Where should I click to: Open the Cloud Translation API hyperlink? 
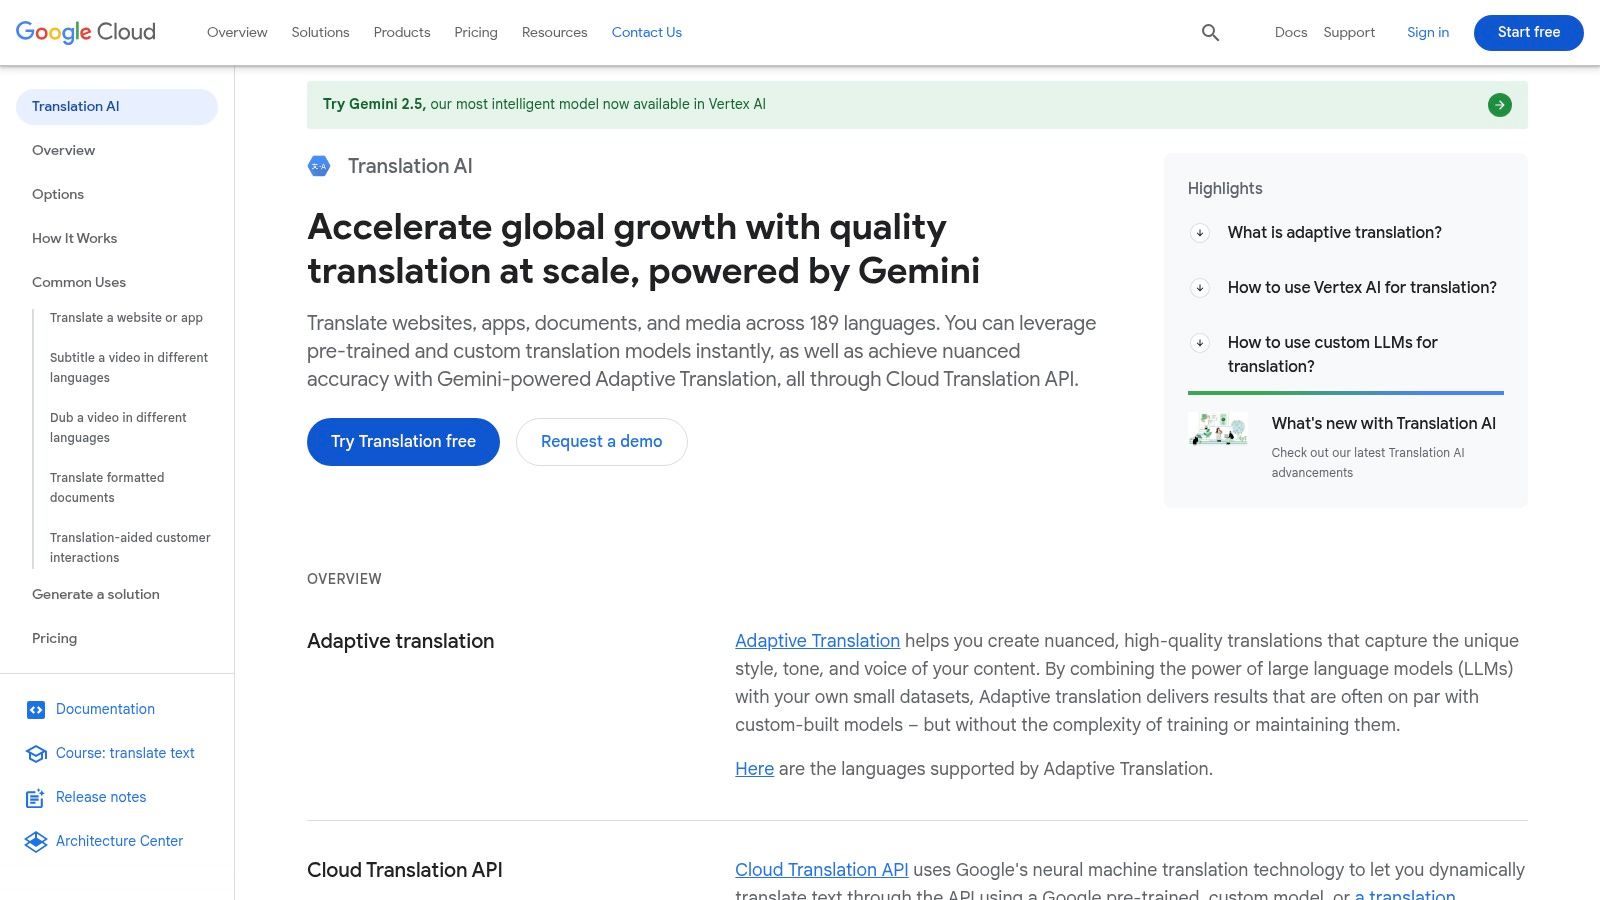822,870
